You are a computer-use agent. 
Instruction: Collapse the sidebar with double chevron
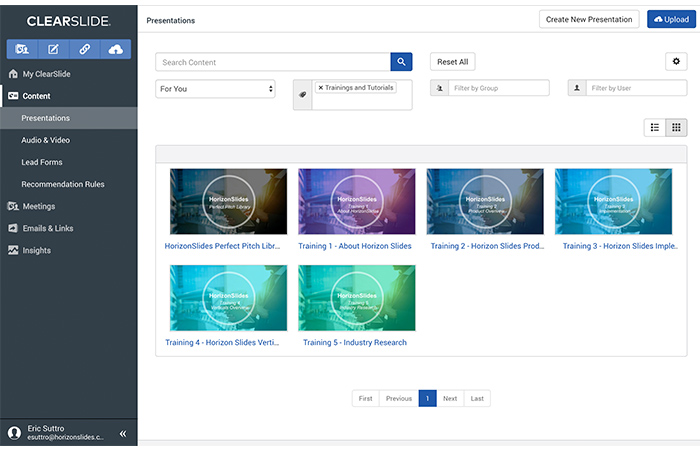[x=123, y=433]
